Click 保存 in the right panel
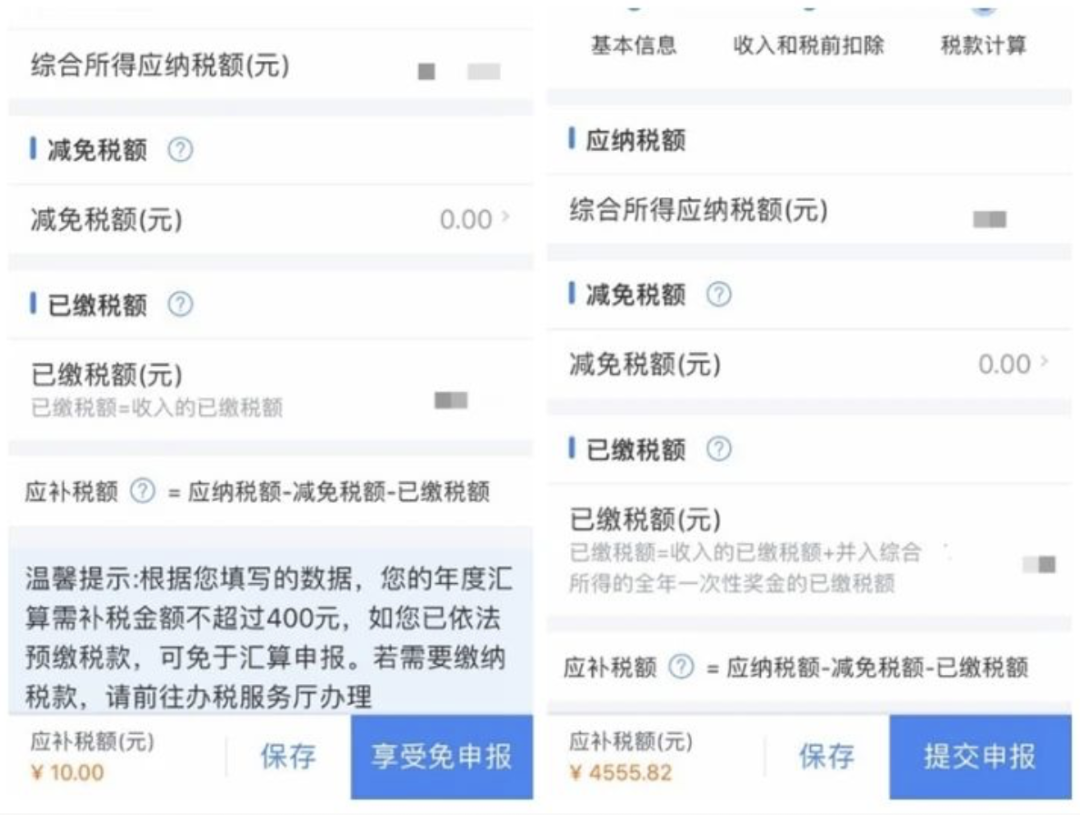The height and width of the screenshot is (815, 1080). (x=827, y=756)
